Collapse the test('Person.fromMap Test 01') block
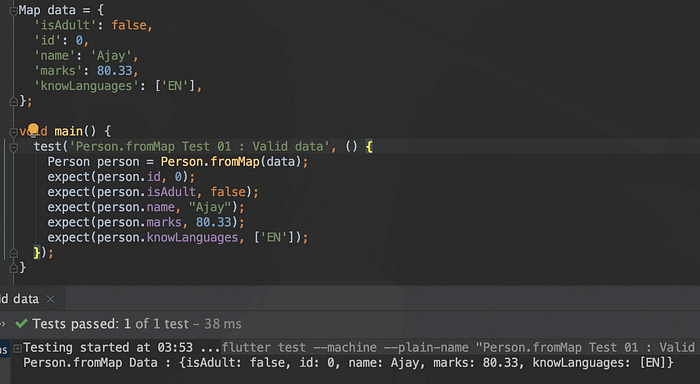 [13, 147]
